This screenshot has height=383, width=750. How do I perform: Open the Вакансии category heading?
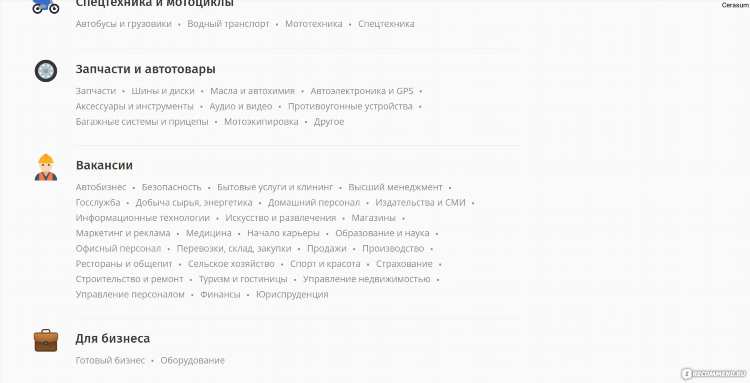coord(104,165)
